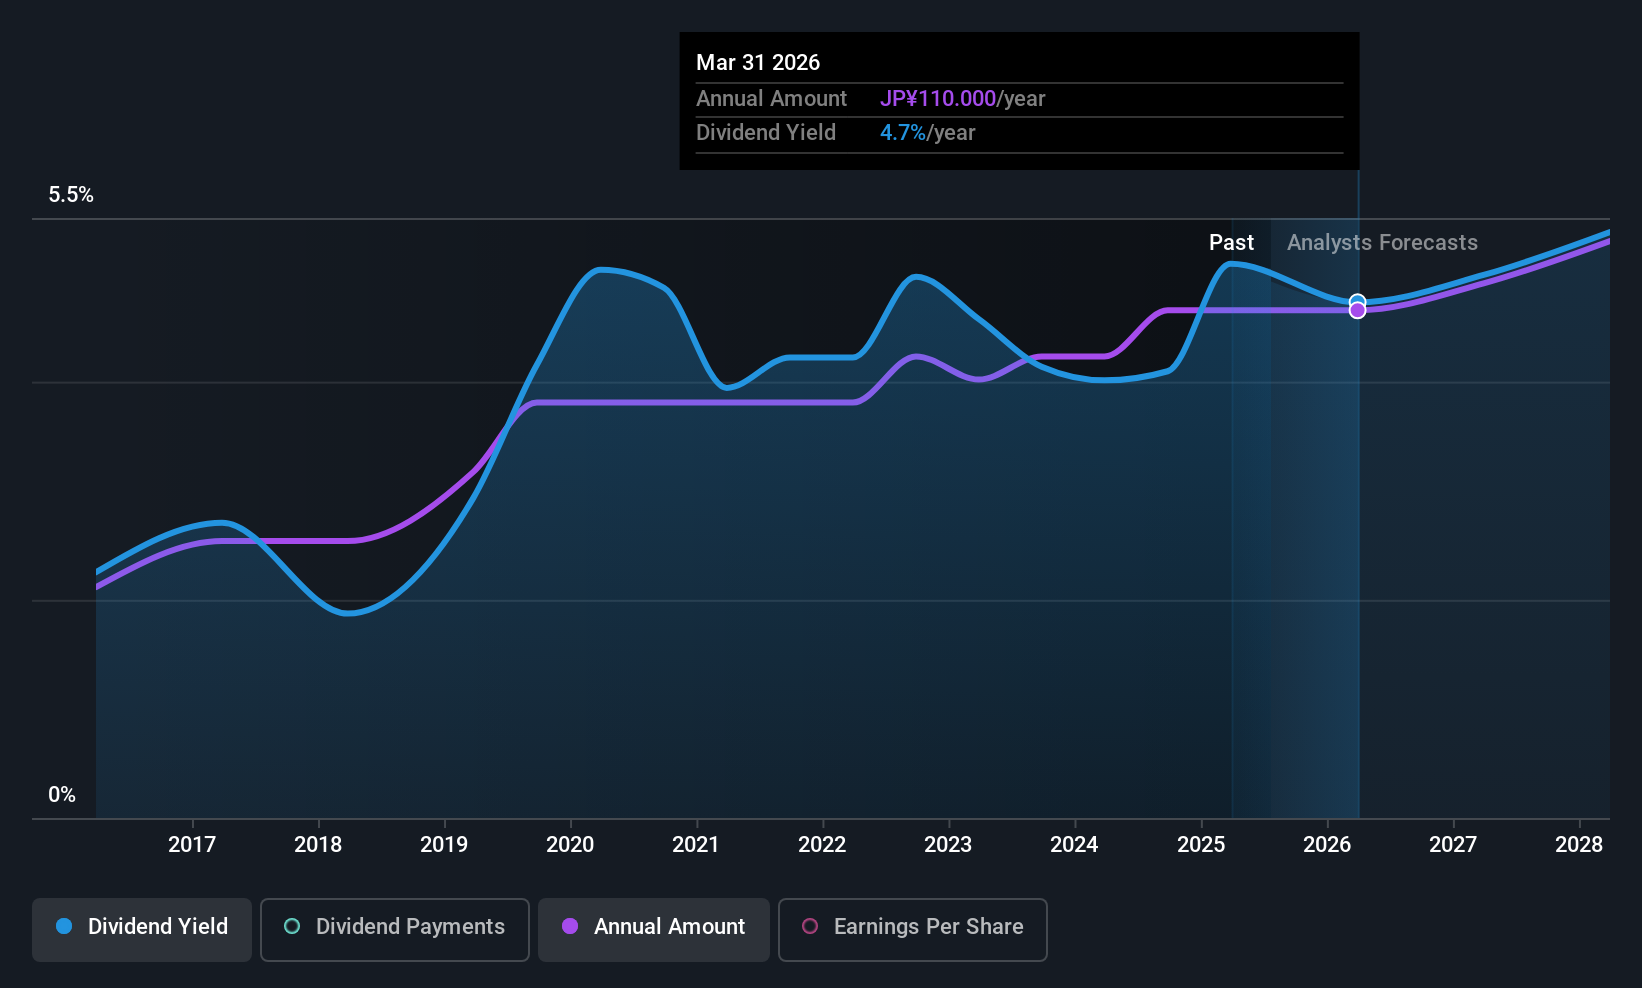
Task: Toggle the Dividend Yield legend button
Action: (142, 929)
